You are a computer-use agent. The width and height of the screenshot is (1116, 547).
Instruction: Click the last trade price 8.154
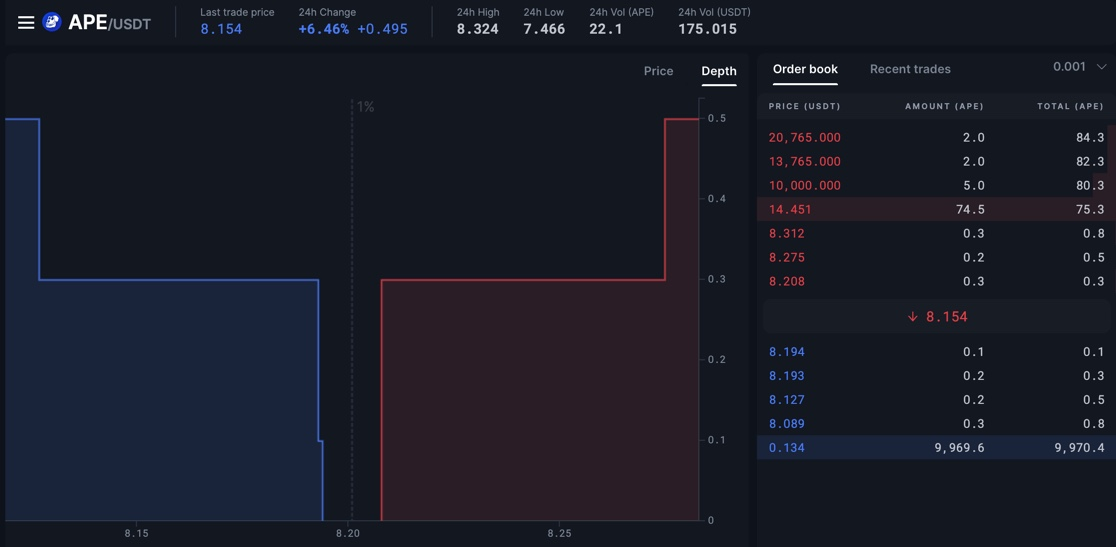(221, 29)
